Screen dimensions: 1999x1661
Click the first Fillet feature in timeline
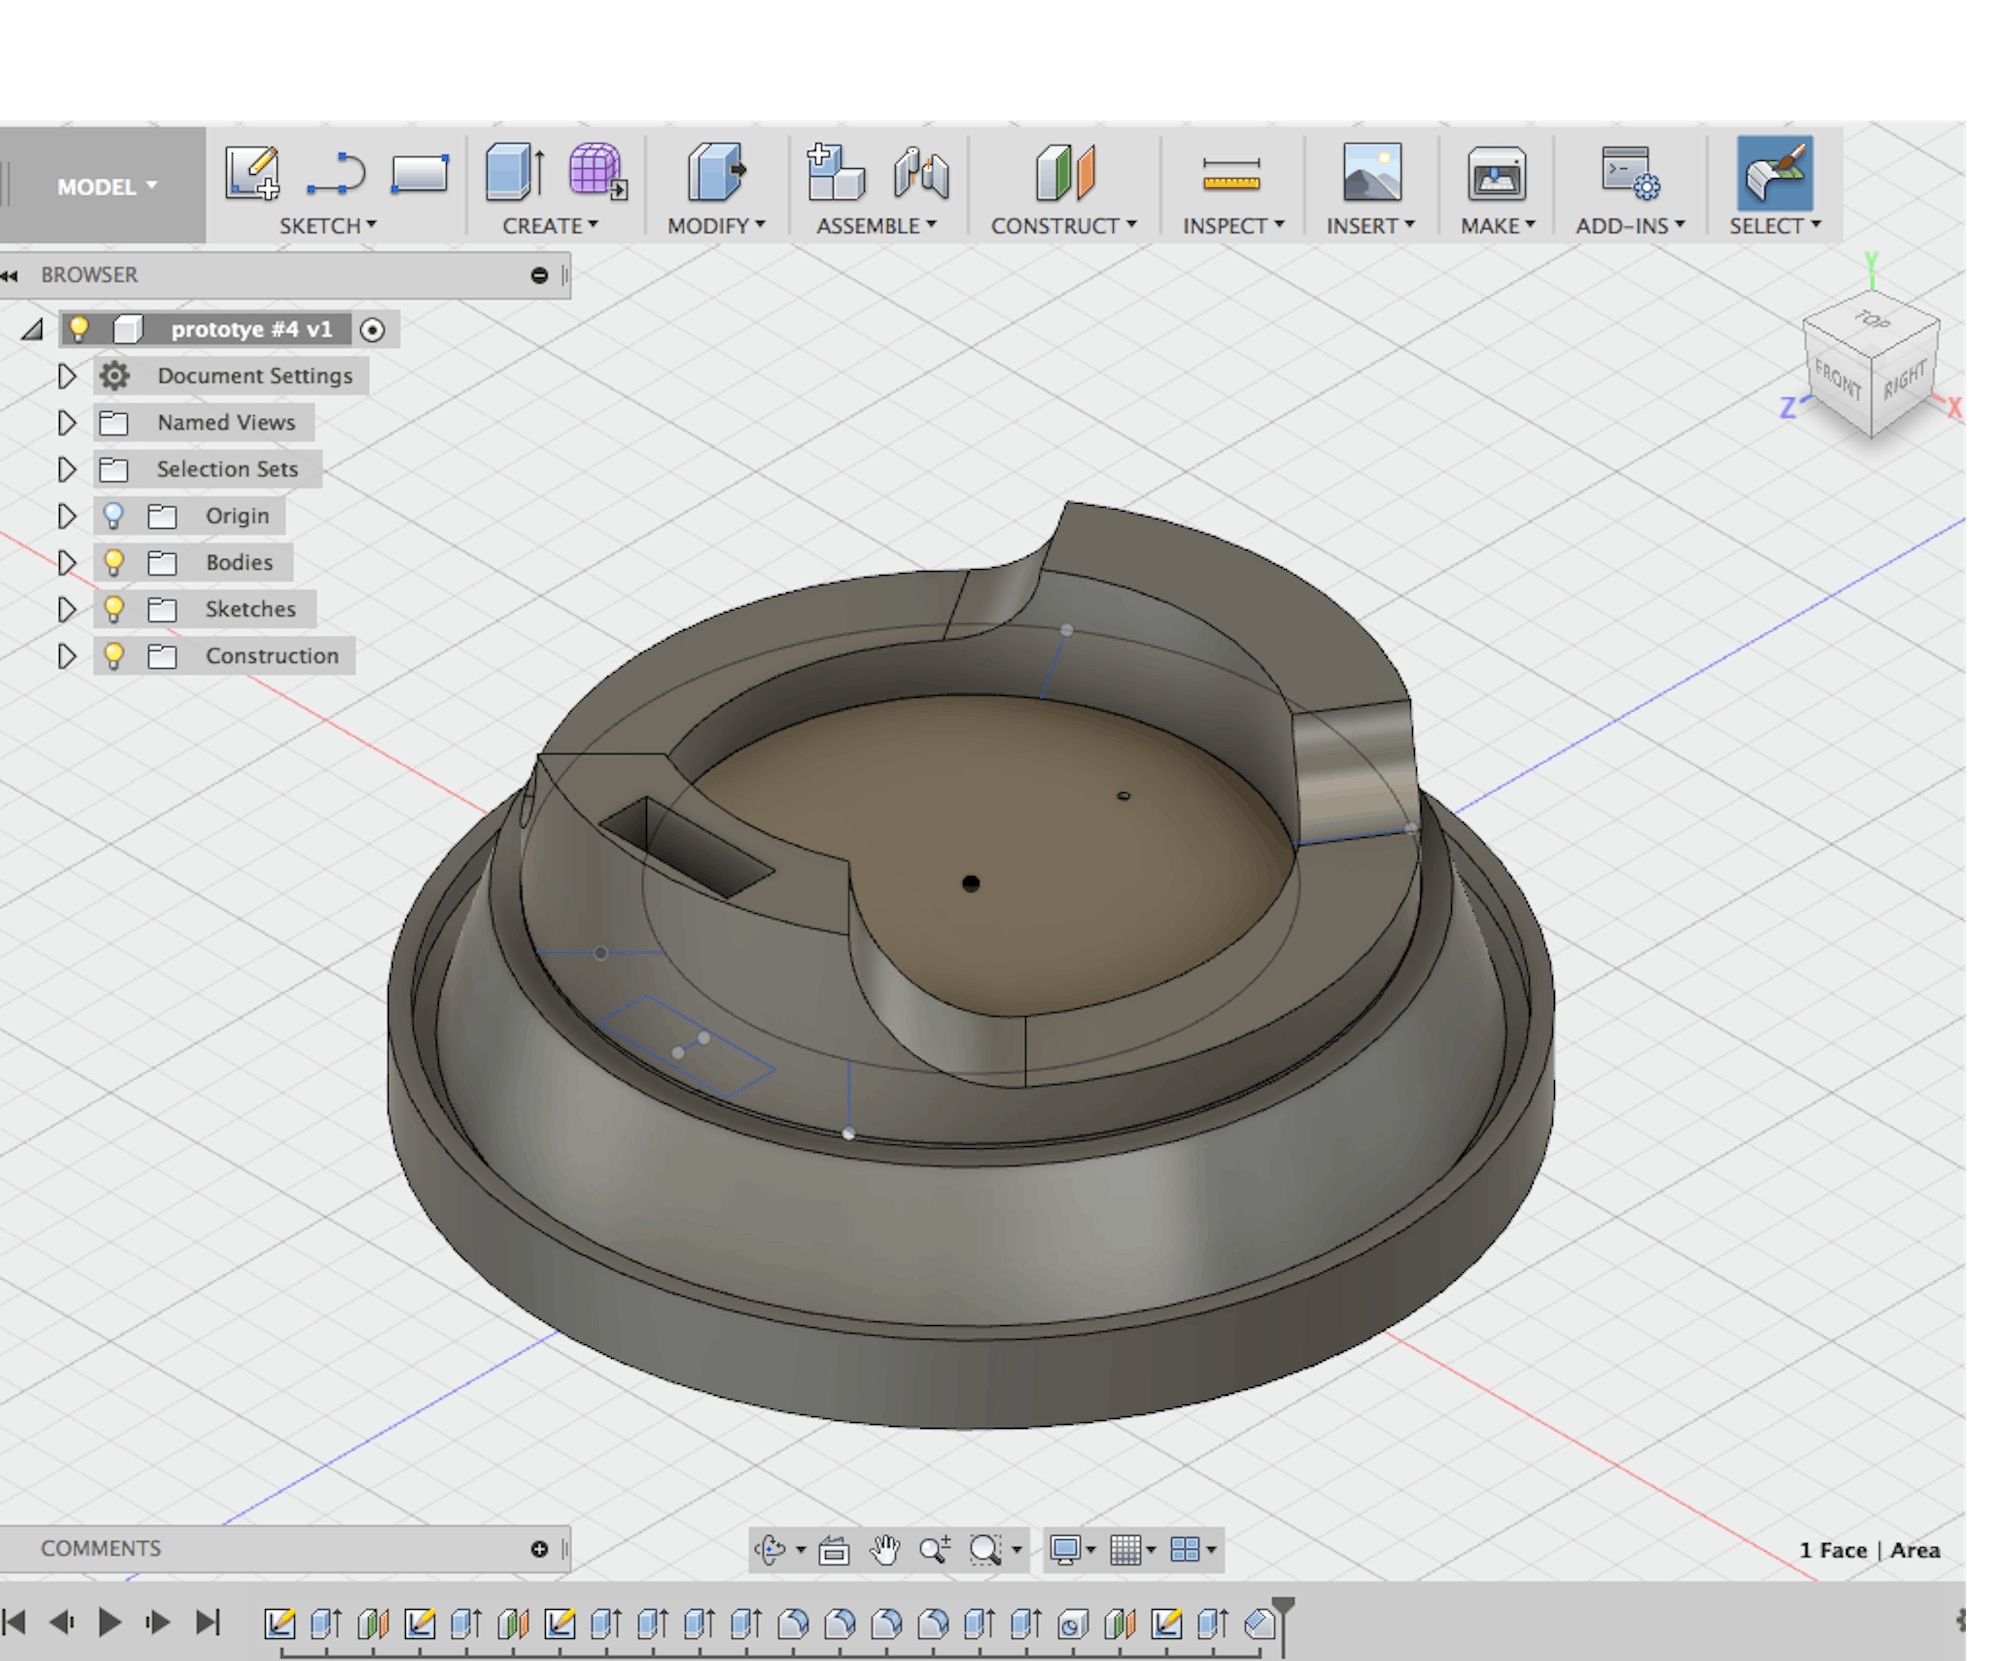coord(793,1624)
